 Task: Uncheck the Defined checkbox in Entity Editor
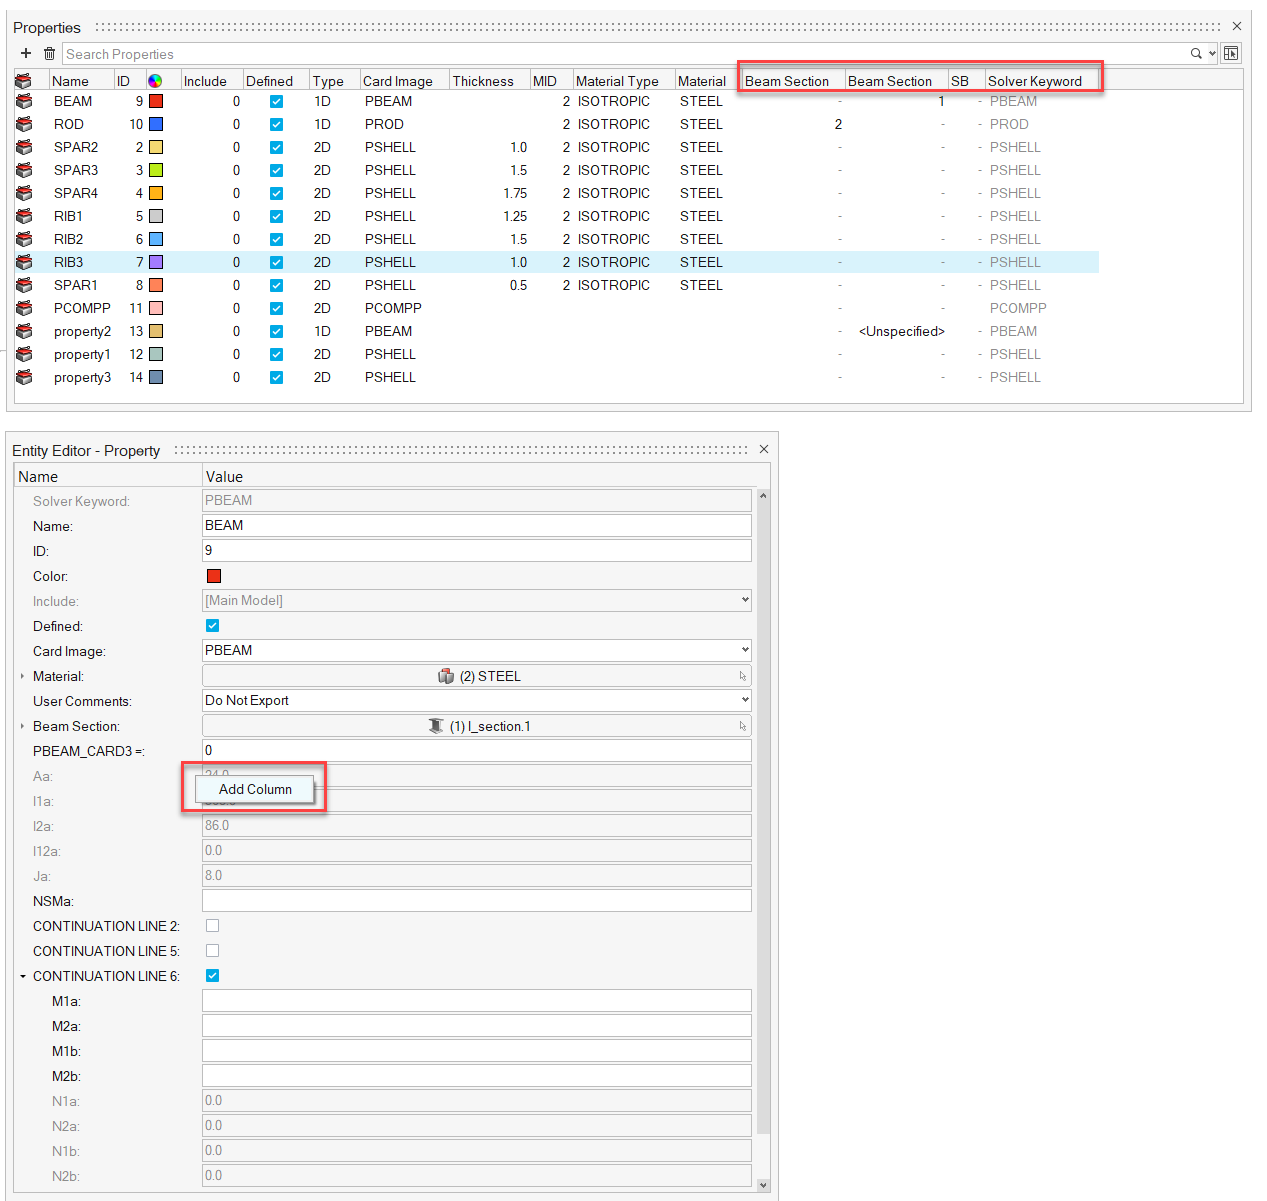(x=212, y=626)
